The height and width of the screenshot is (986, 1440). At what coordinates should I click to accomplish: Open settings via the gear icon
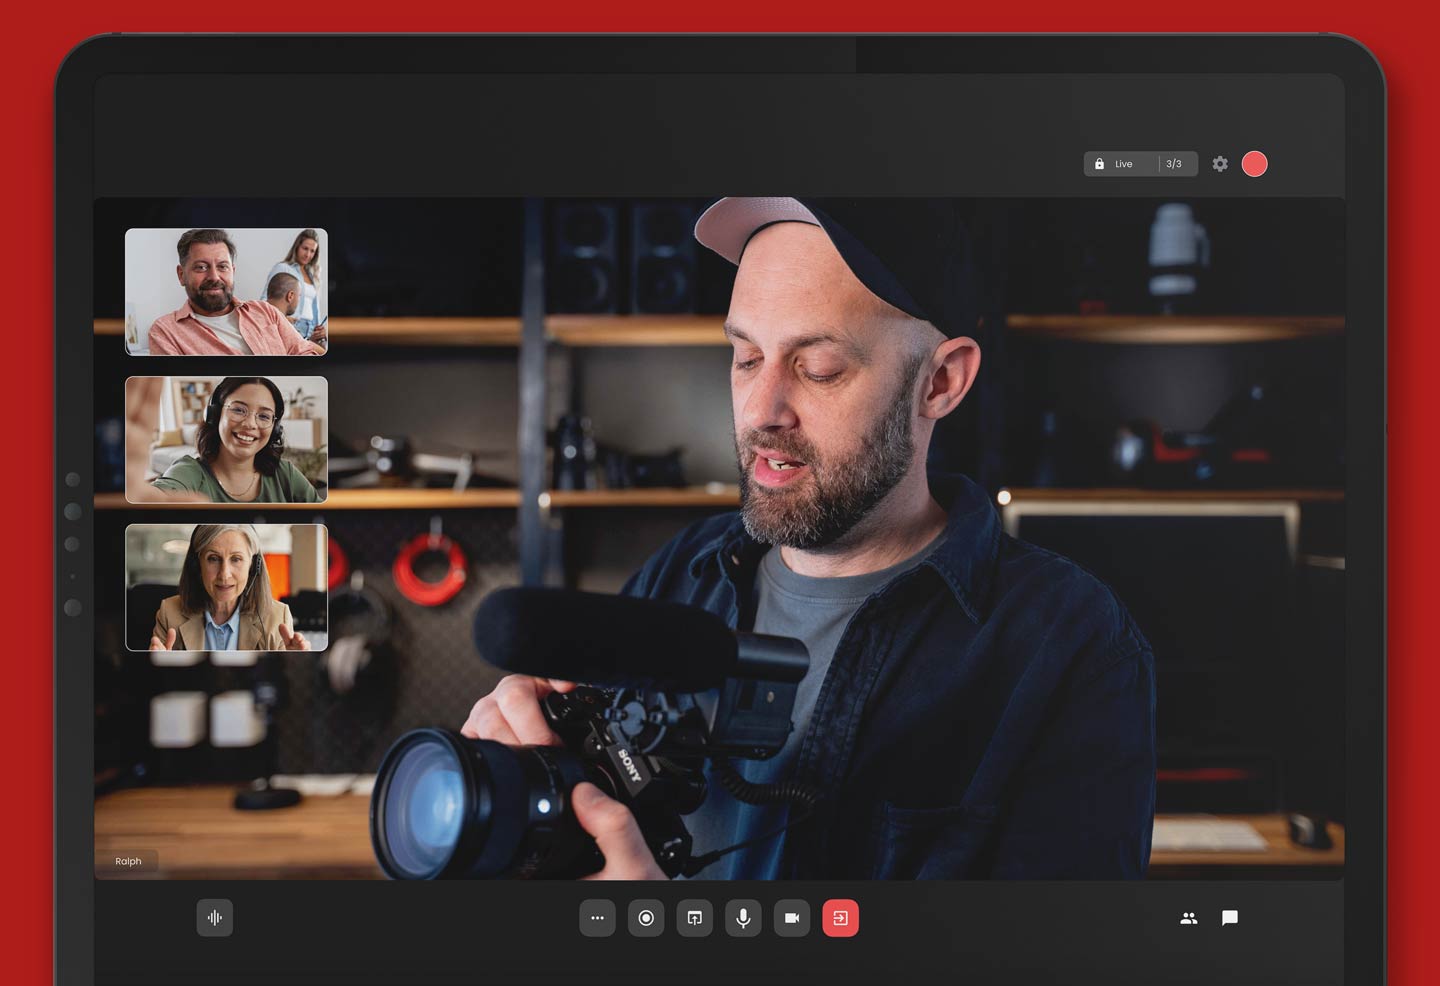(x=1220, y=164)
